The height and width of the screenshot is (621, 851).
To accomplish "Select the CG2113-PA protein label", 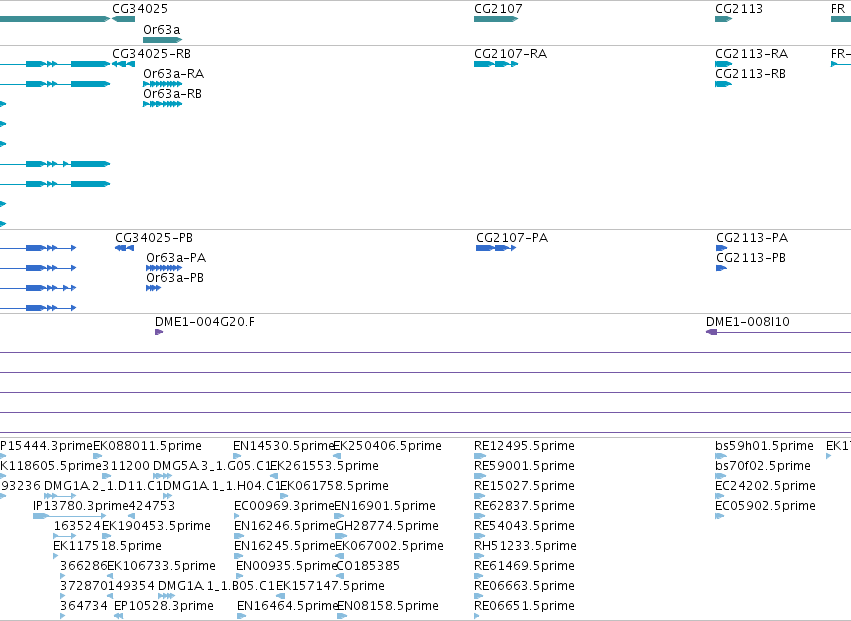I will click(x=752, y=238).
